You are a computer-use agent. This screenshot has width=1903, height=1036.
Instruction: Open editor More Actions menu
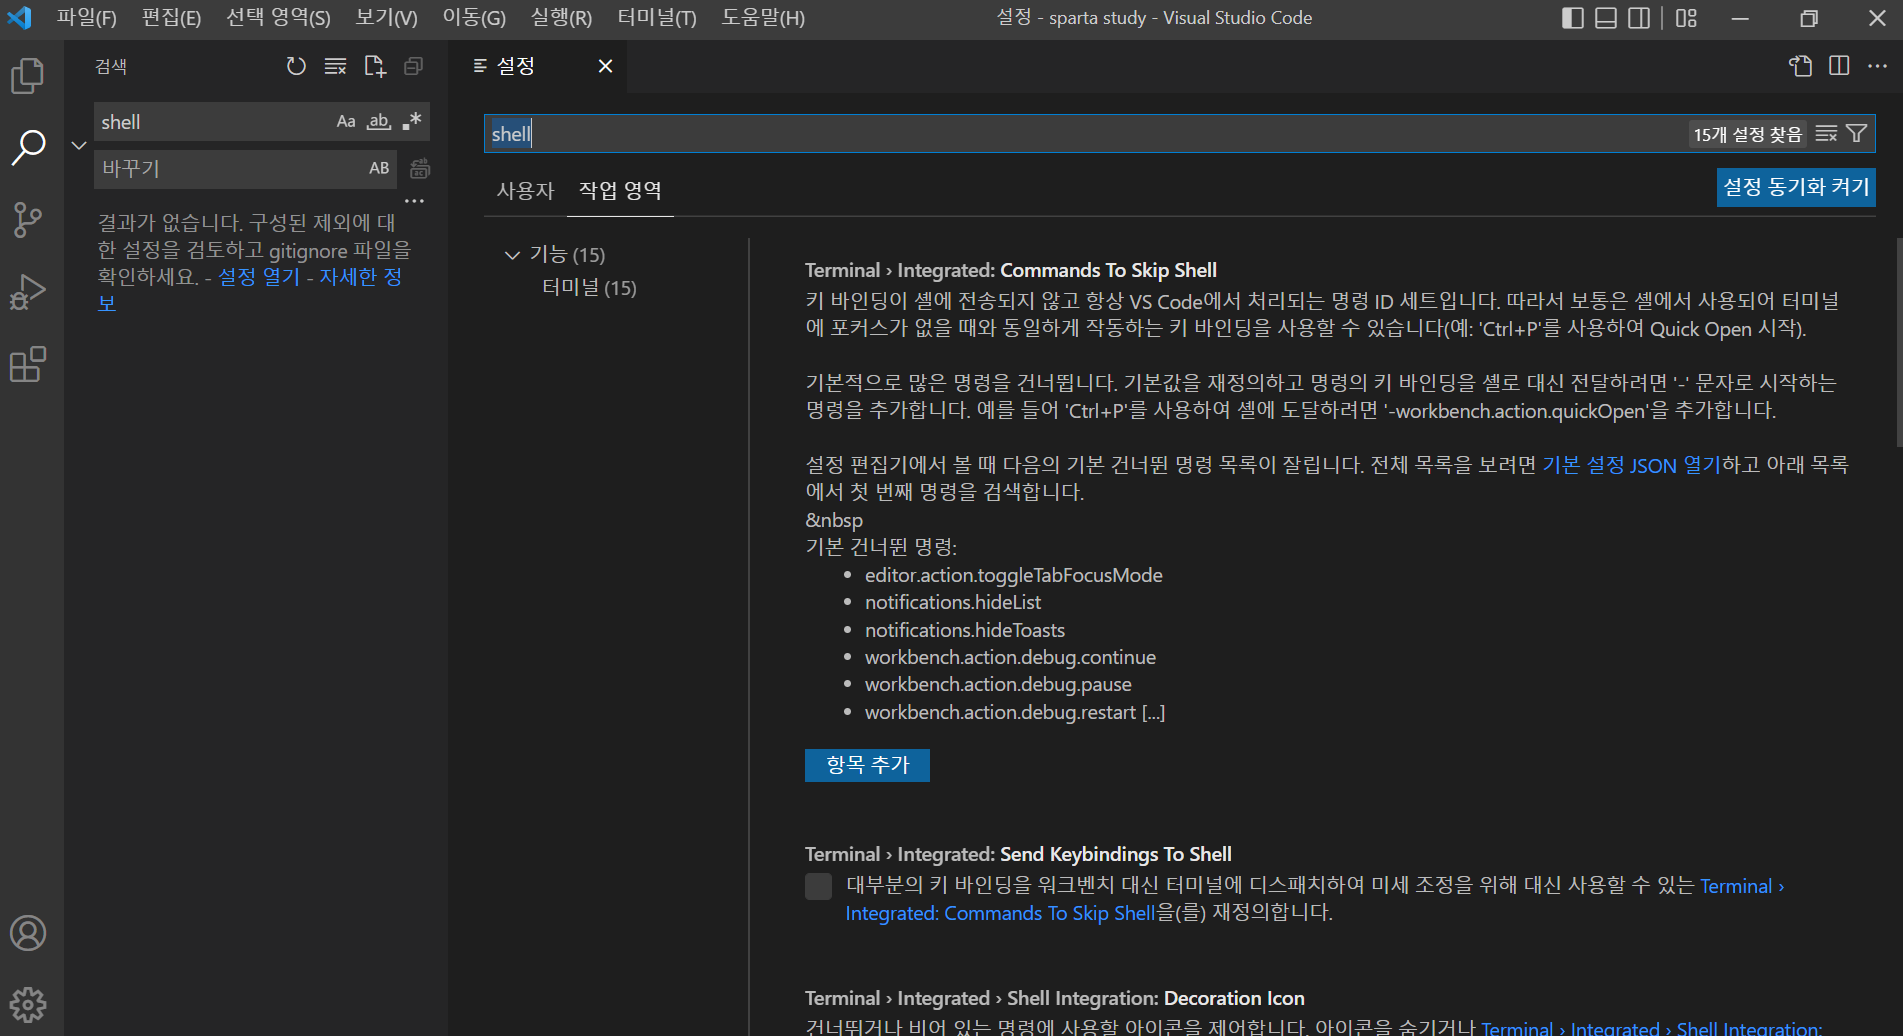point(1878,66)
